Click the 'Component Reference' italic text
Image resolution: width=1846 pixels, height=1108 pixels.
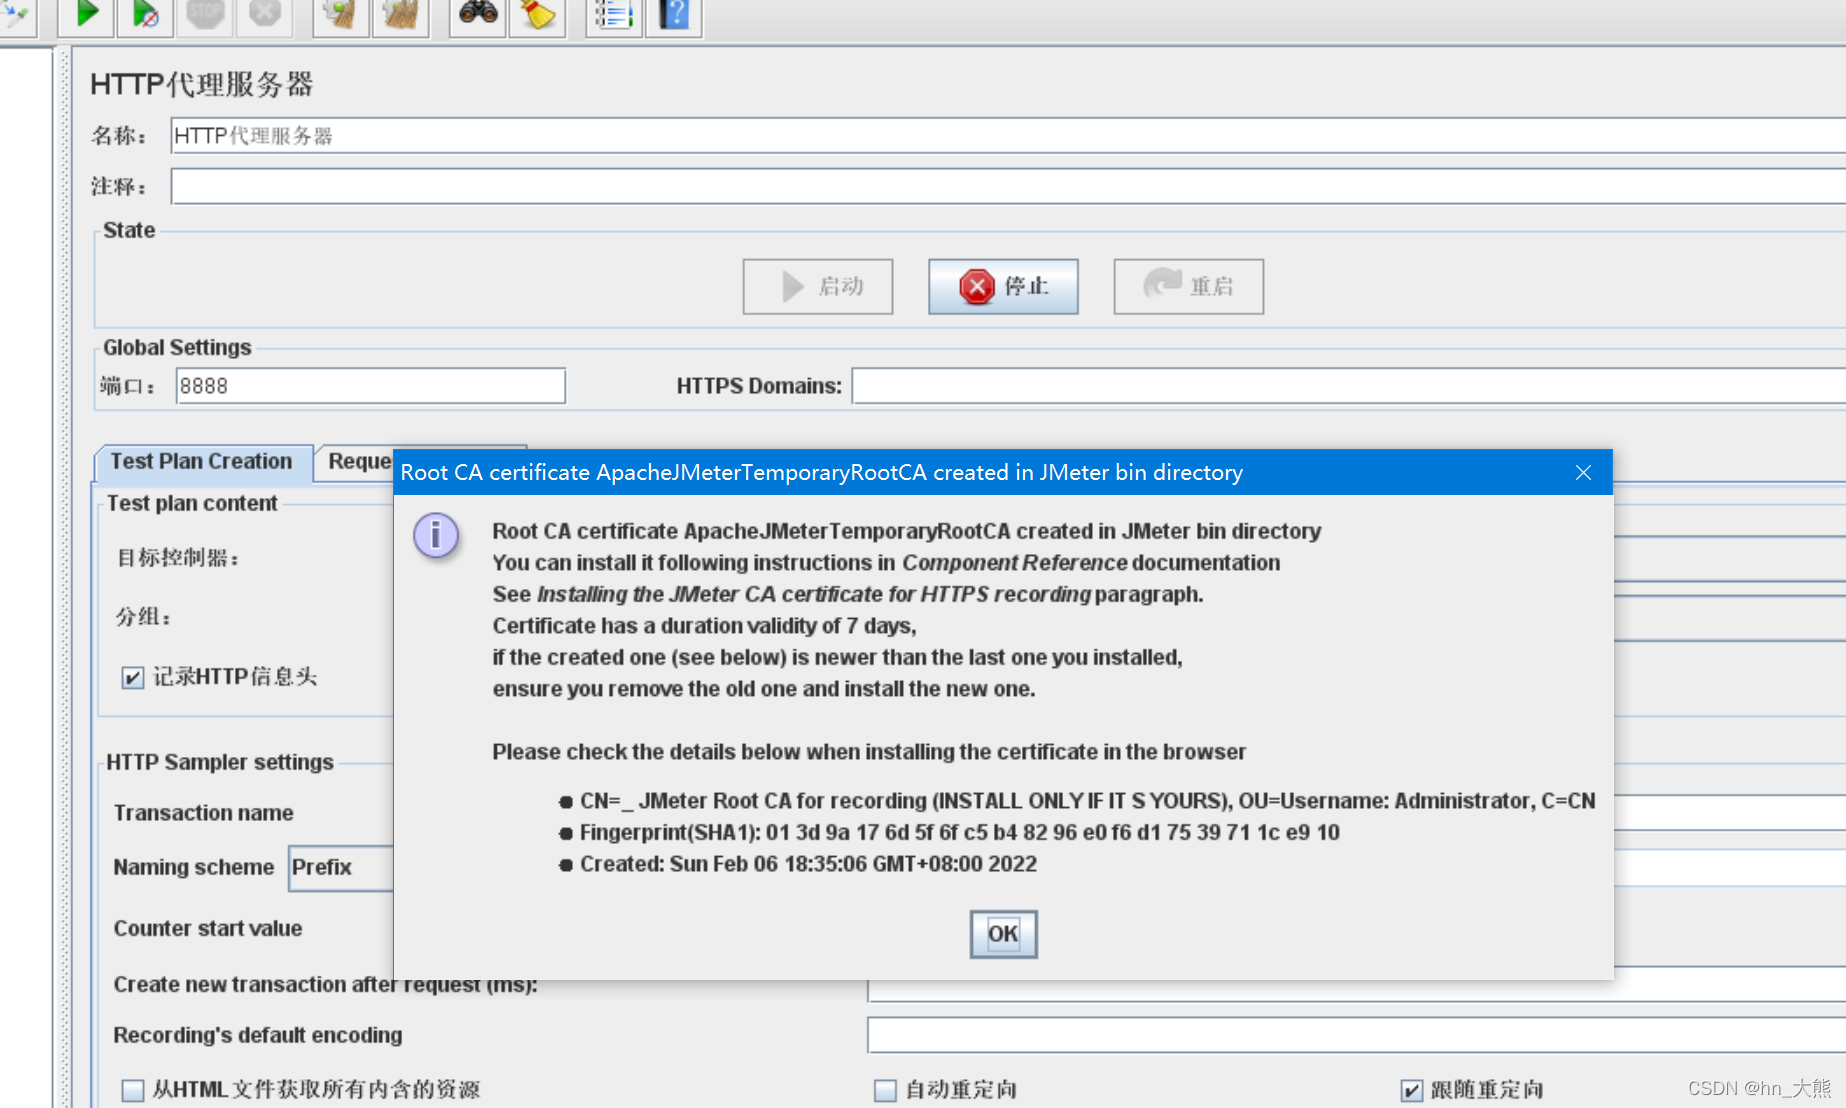pyautogui.click(x=1014, y=563)
